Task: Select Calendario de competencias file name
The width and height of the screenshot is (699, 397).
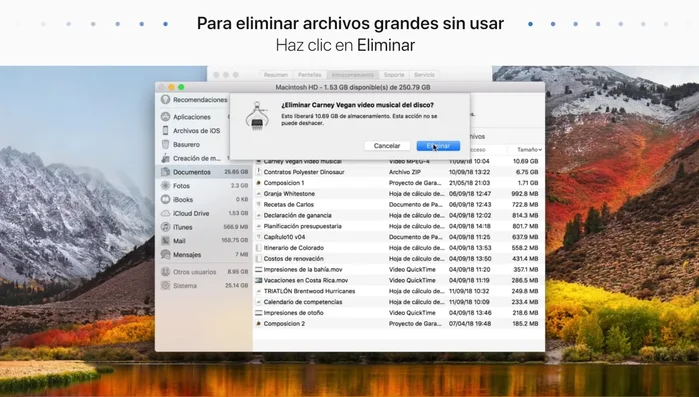Action: pos(303,302)
